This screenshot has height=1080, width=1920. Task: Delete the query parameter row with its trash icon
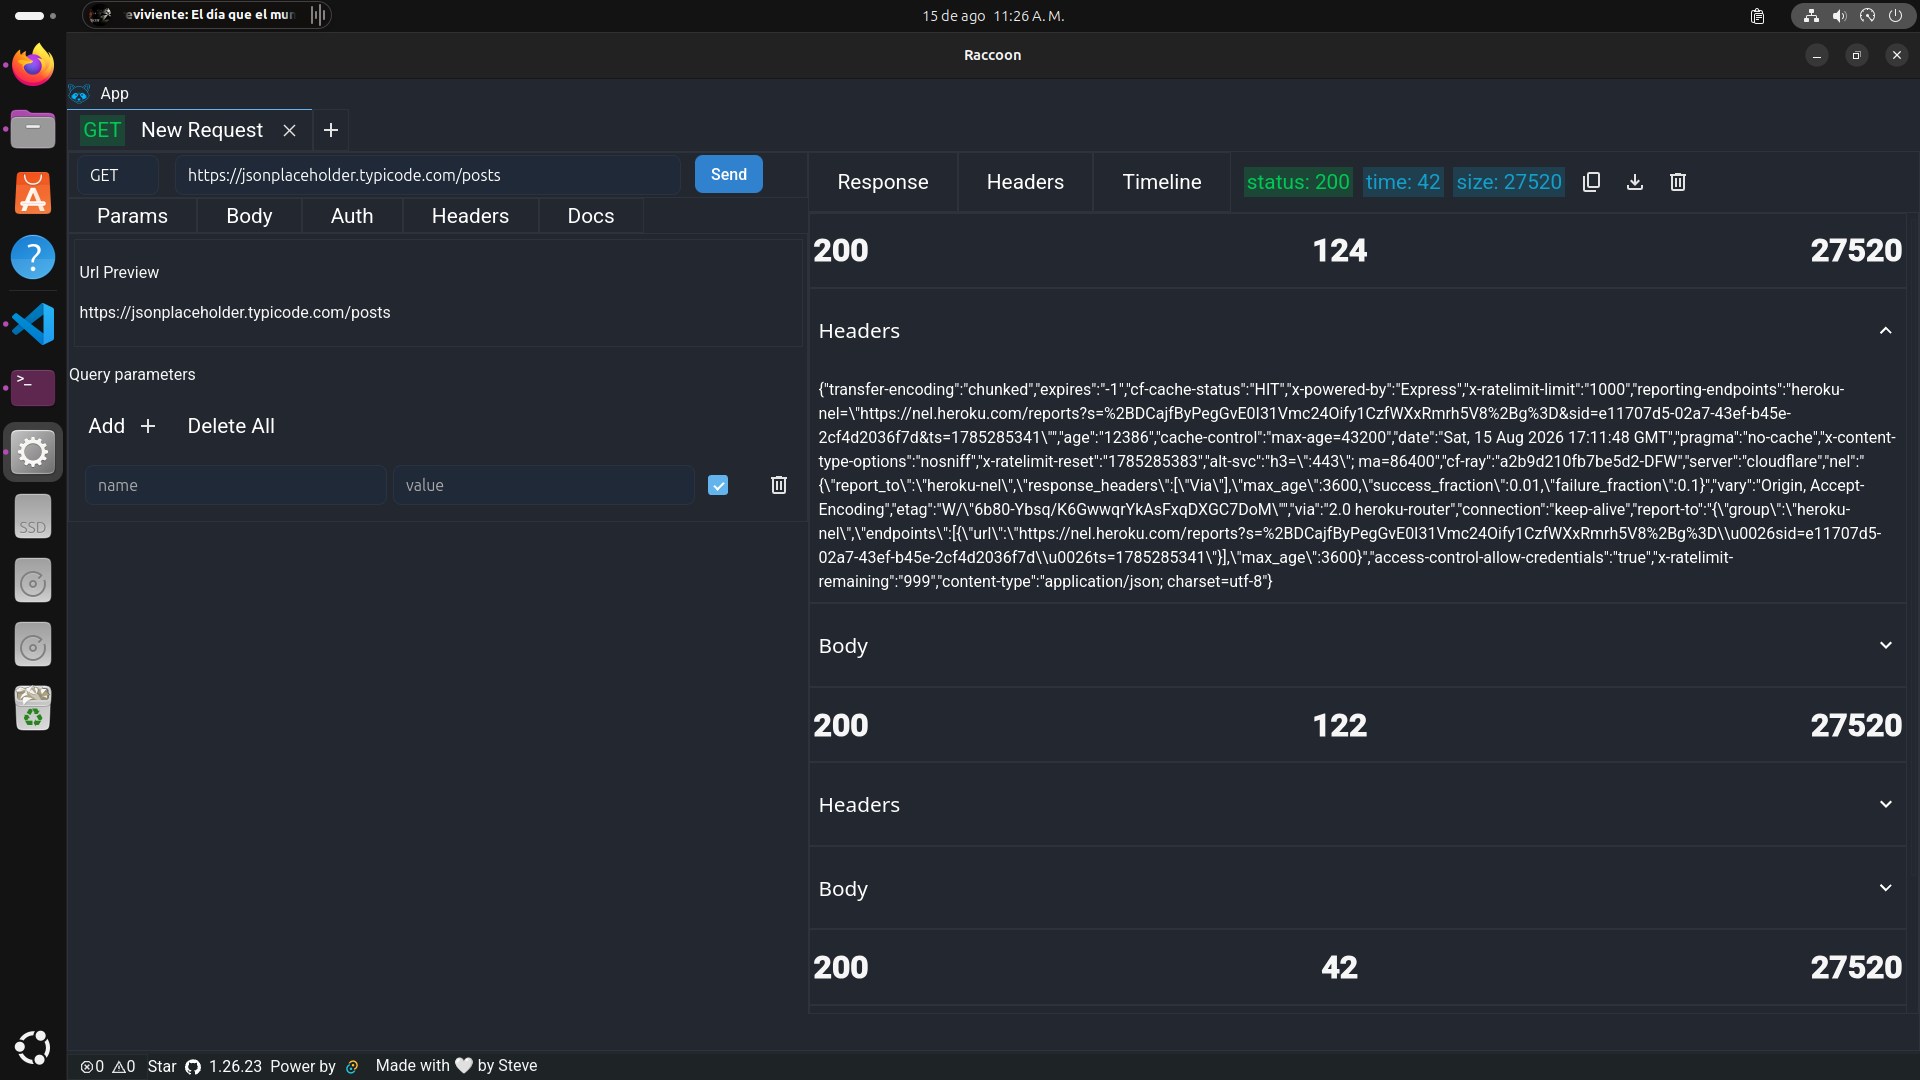(779, 485)
